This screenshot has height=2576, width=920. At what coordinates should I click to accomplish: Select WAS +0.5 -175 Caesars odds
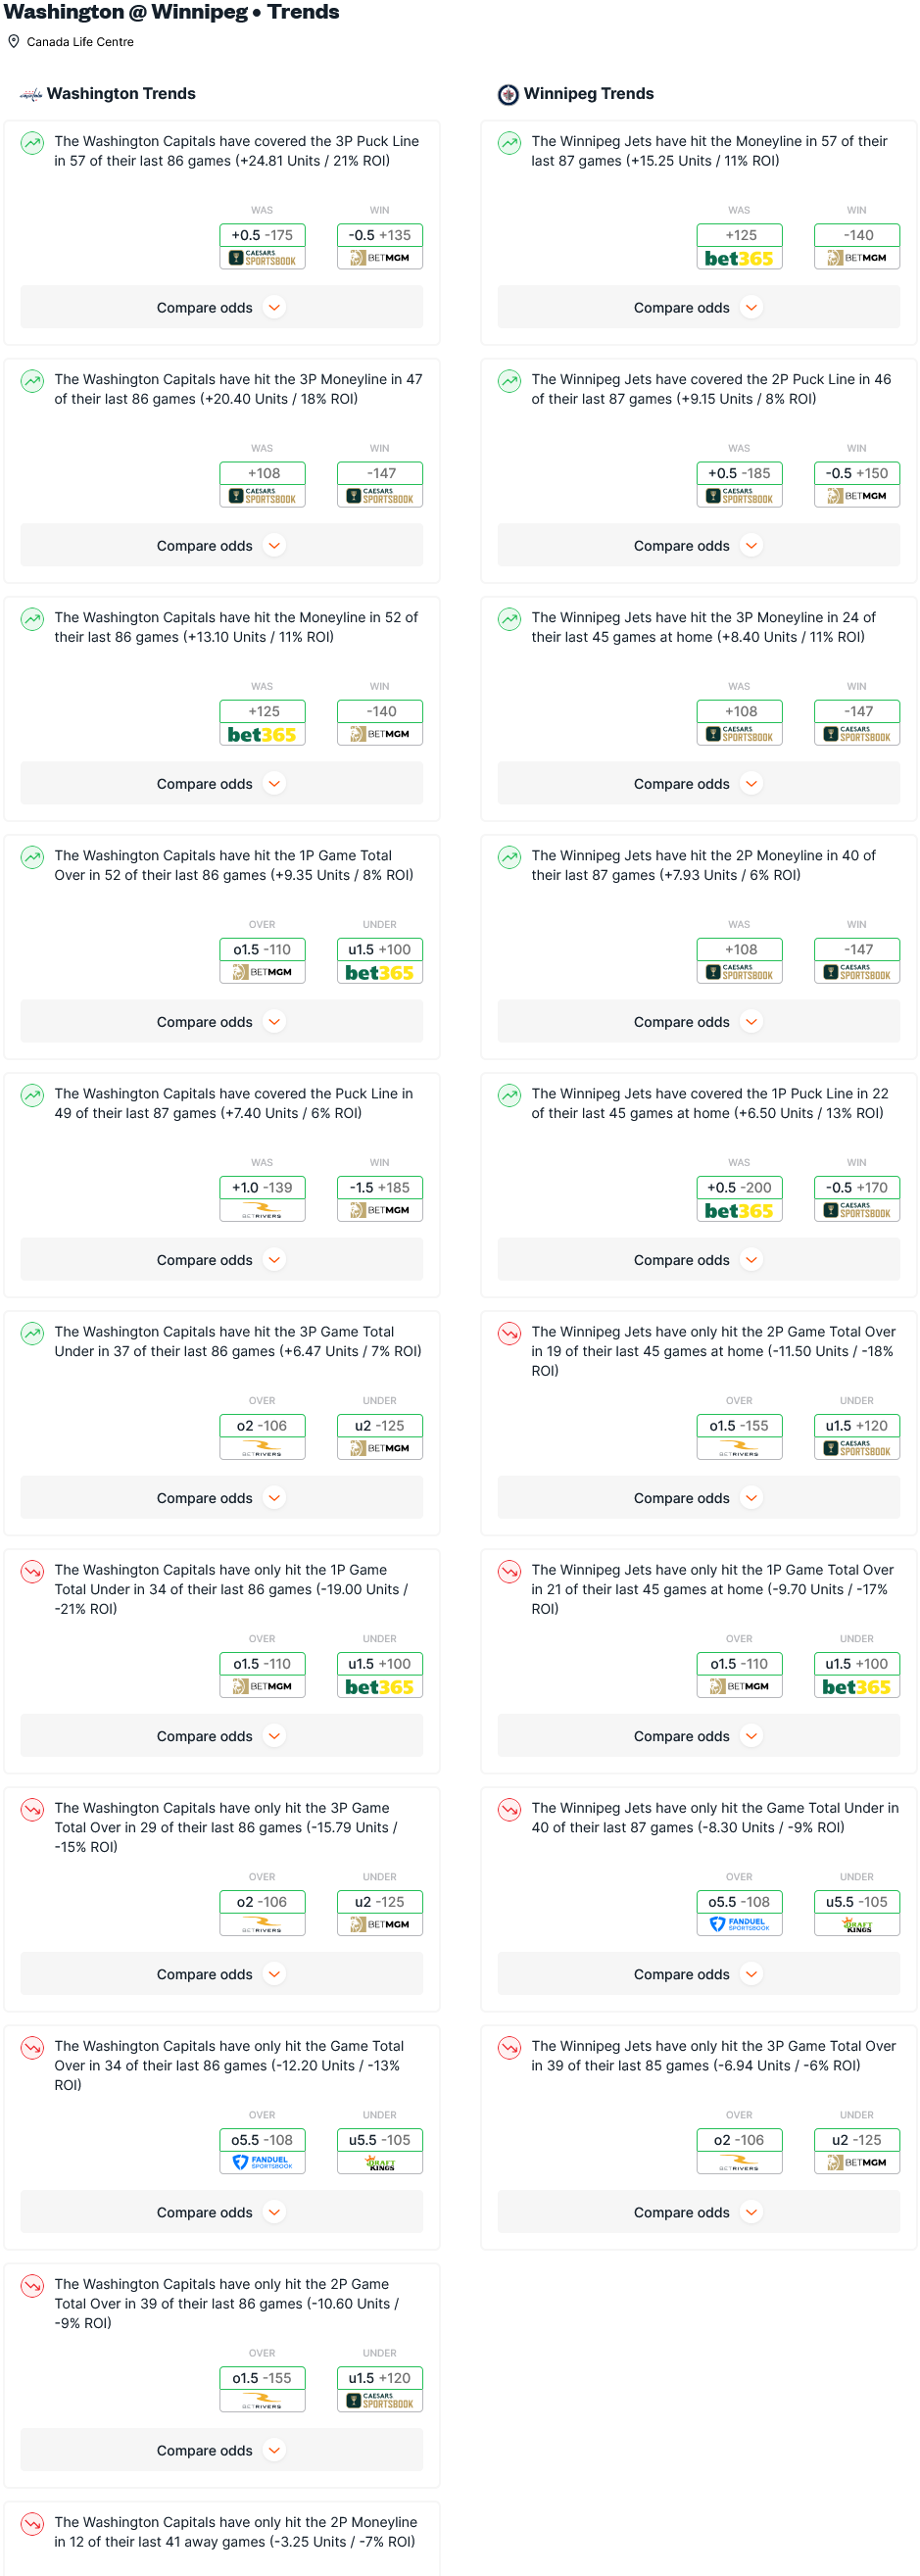click(263, 245)
